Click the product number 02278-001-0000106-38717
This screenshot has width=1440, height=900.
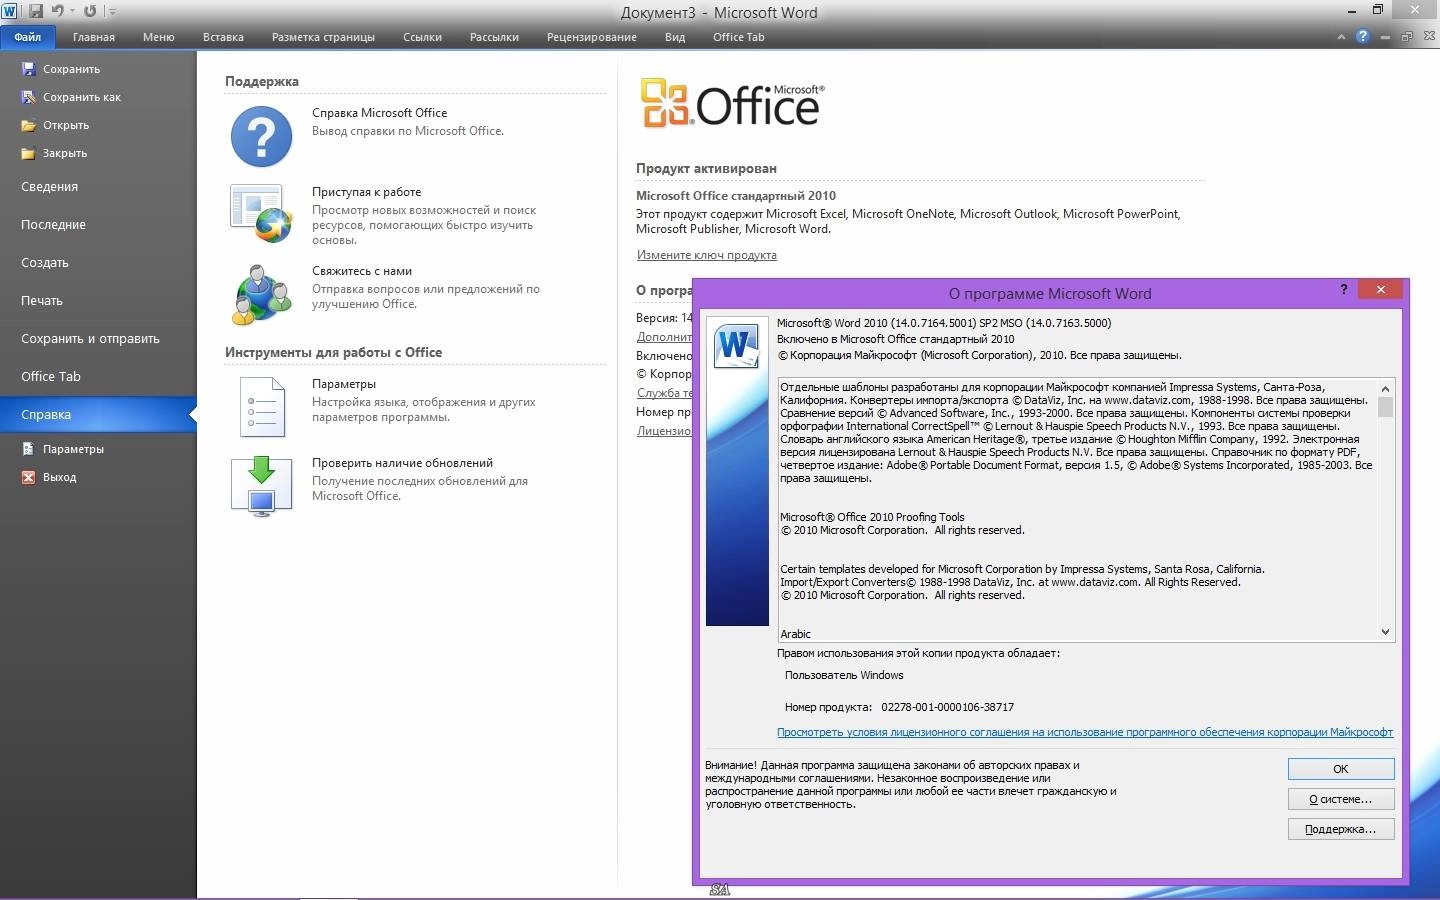click(x=947, y=707)
